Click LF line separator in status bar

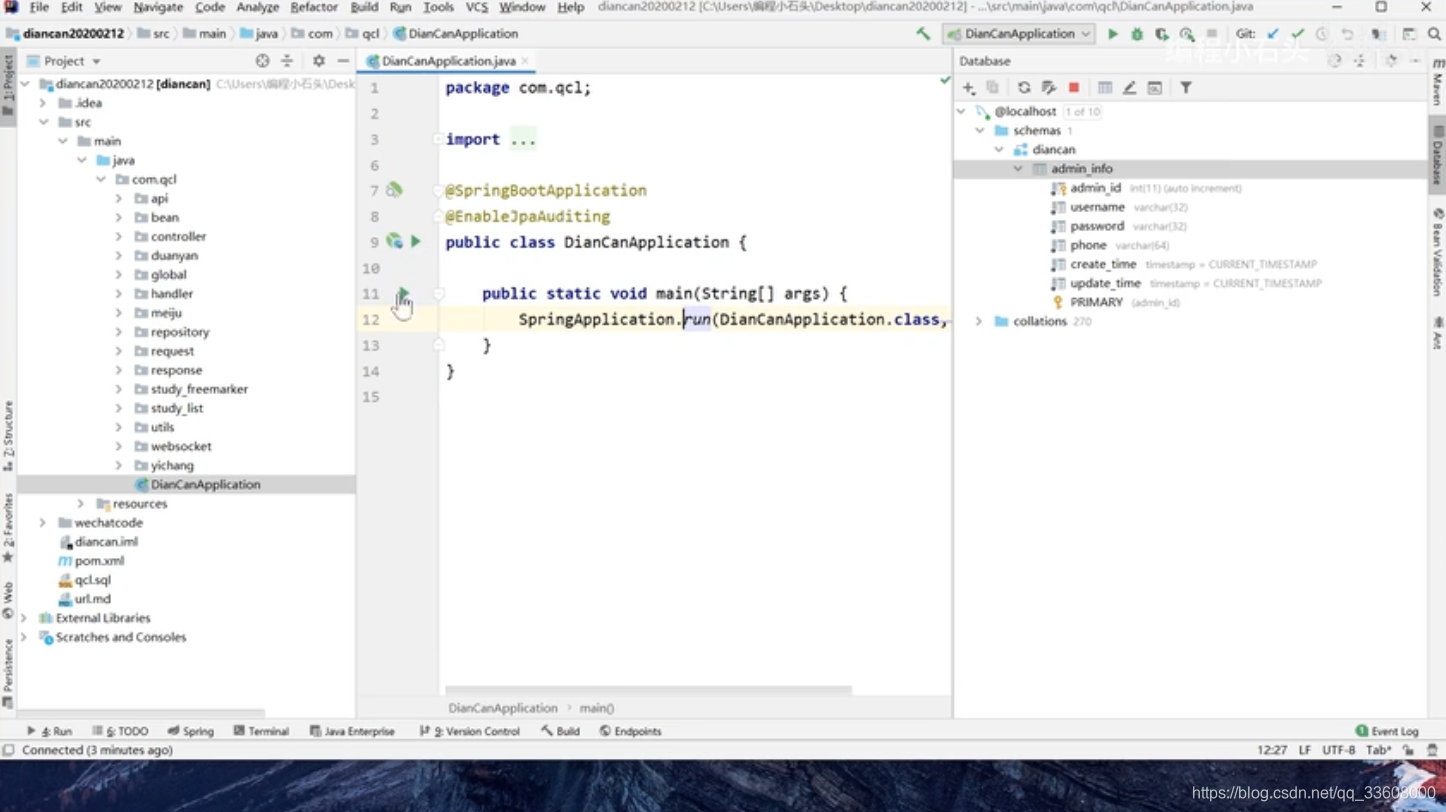tap(1305, 750)
